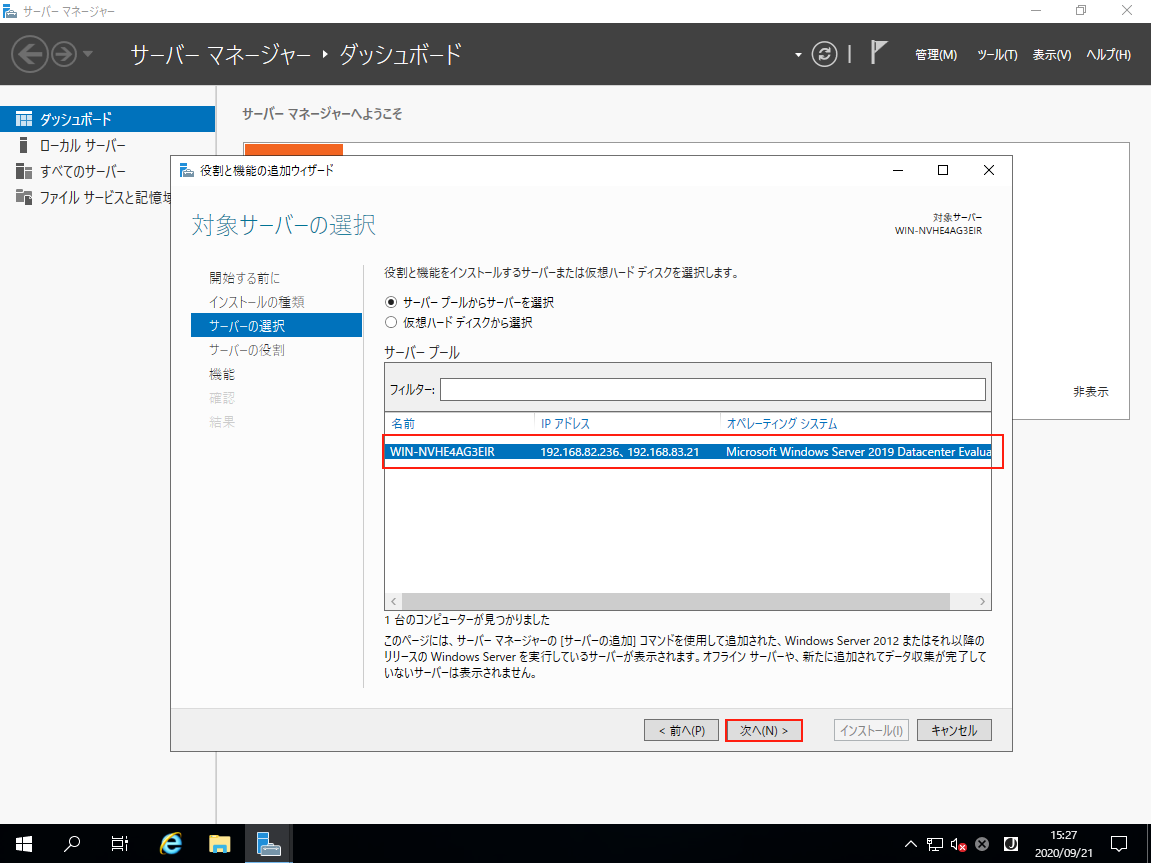Launch Internet Explorer from the taskbar
This screenshot has width=1151, height=863.
(171, 844)
